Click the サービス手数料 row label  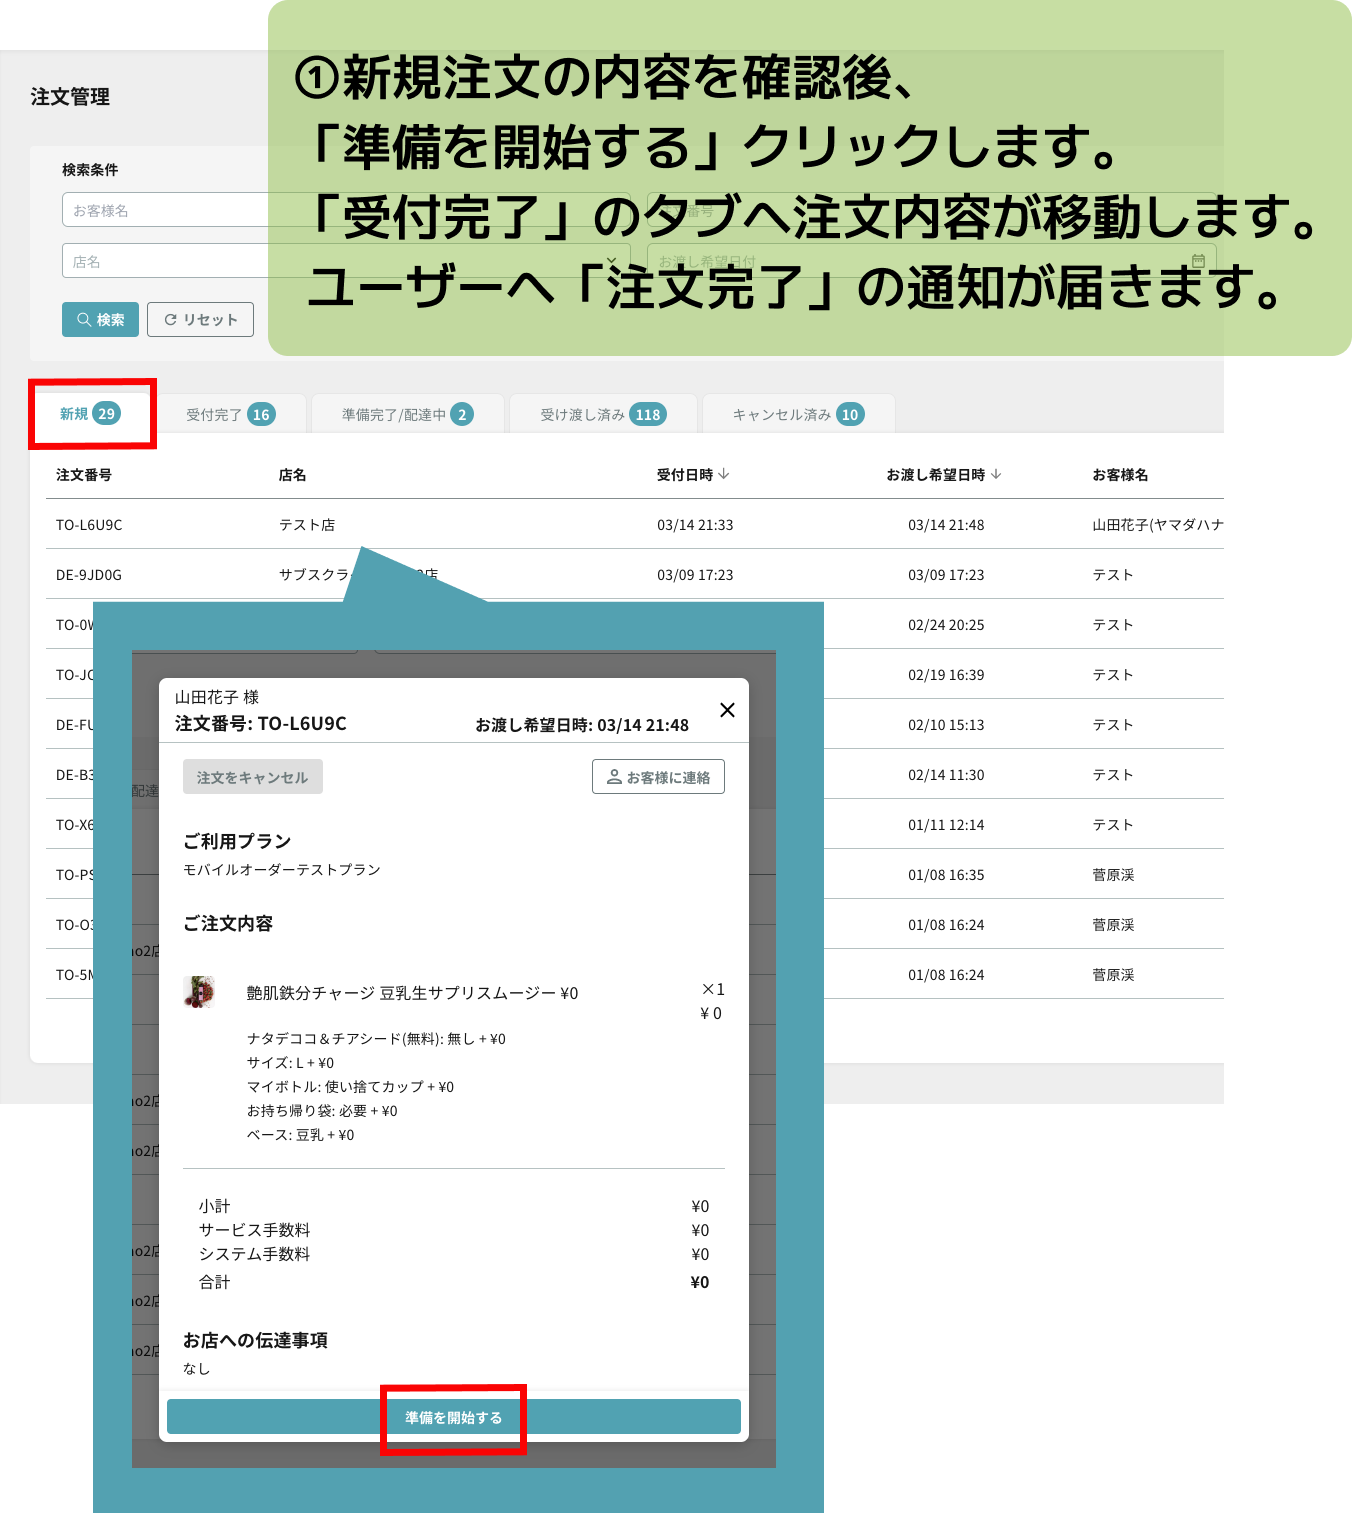tap(254, 1230)
